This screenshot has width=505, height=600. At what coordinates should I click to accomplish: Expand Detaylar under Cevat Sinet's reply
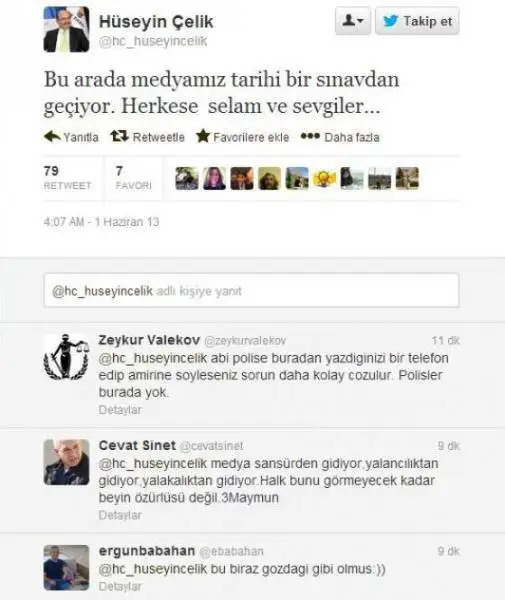120,515
